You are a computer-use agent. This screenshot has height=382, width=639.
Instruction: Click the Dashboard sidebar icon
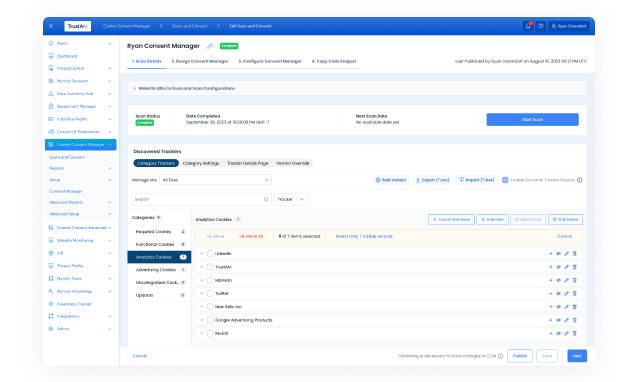click(x=51, y=56)
